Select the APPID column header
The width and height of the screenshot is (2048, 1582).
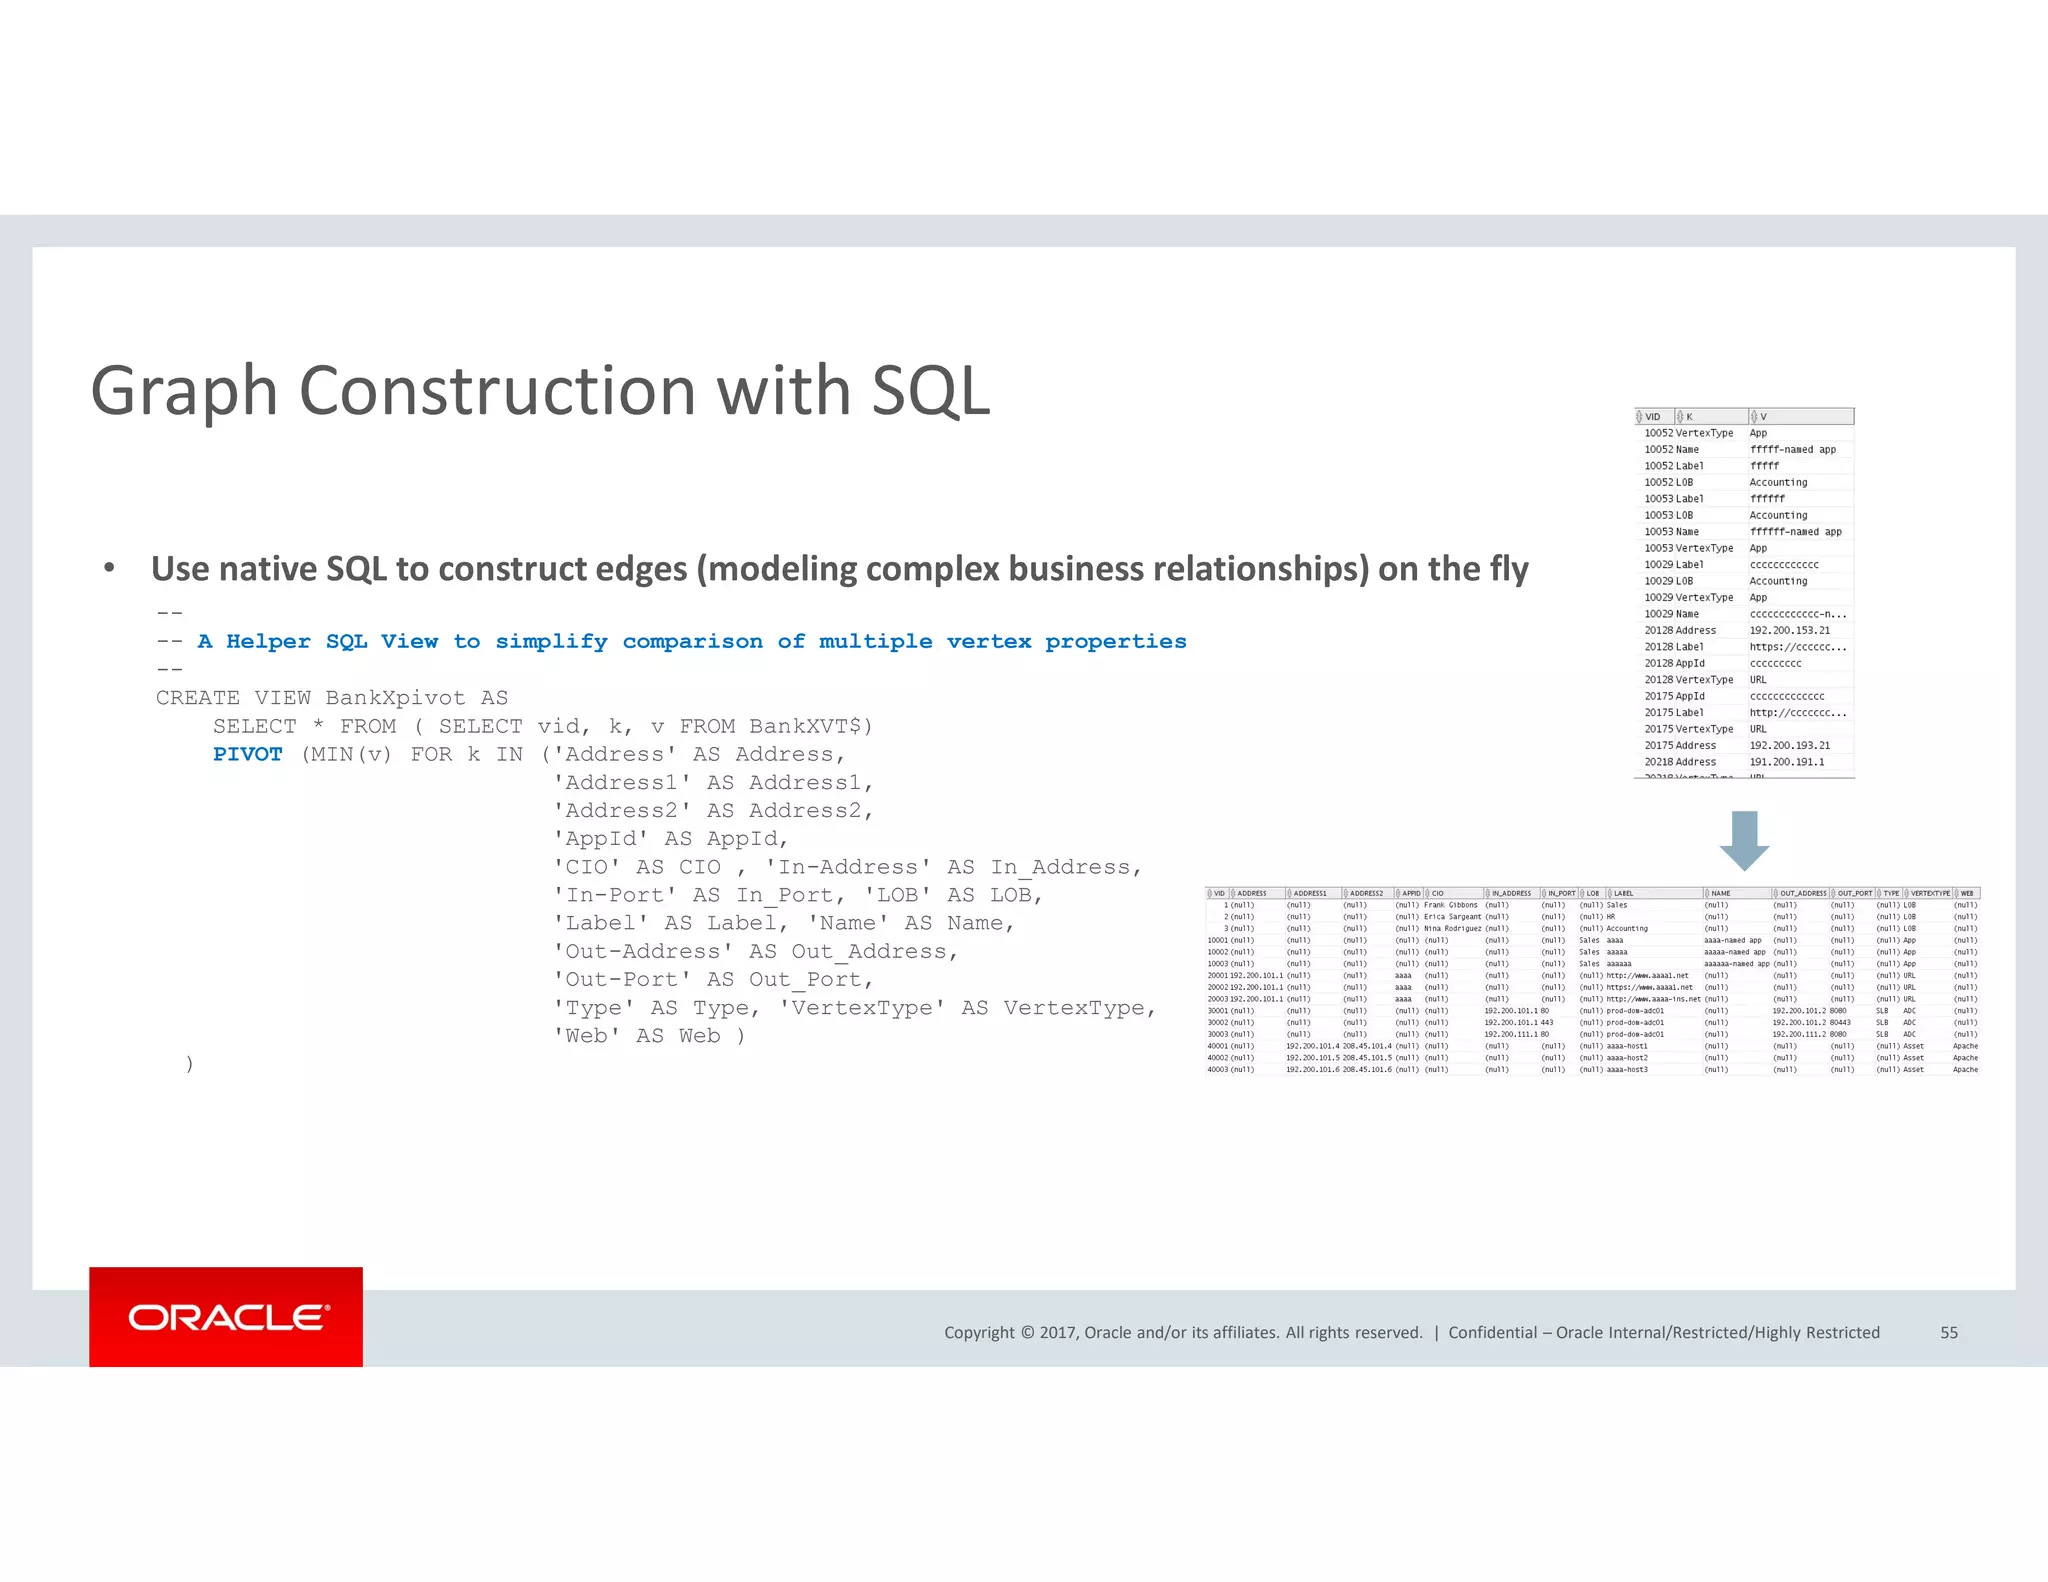pos(1408,893)
